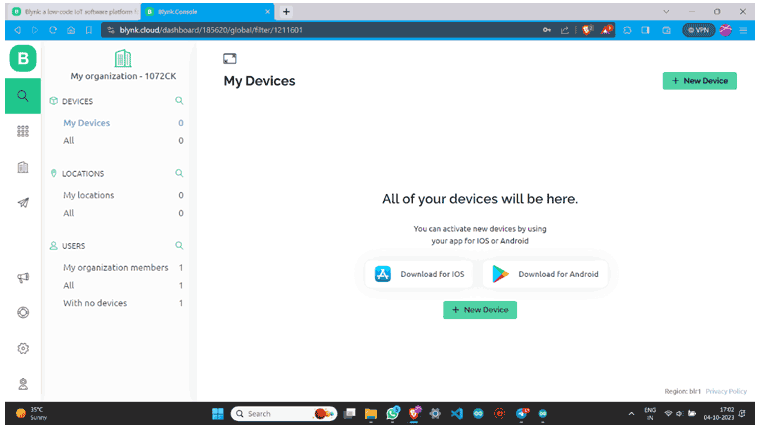Select My Devices in the devices list
Image resolution: width=761 pixels, height=431 pixels.
[87, 123]
